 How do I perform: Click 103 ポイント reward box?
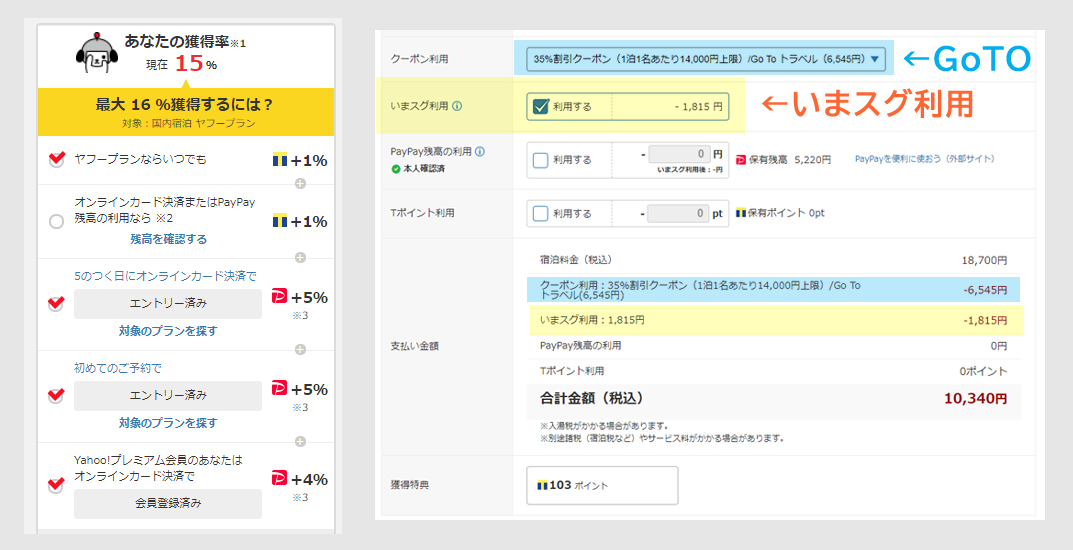(x=602, y=486)
